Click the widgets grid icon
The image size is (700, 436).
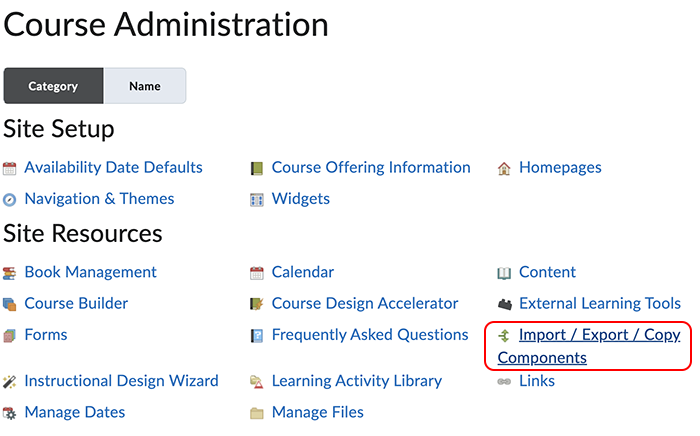257,199
